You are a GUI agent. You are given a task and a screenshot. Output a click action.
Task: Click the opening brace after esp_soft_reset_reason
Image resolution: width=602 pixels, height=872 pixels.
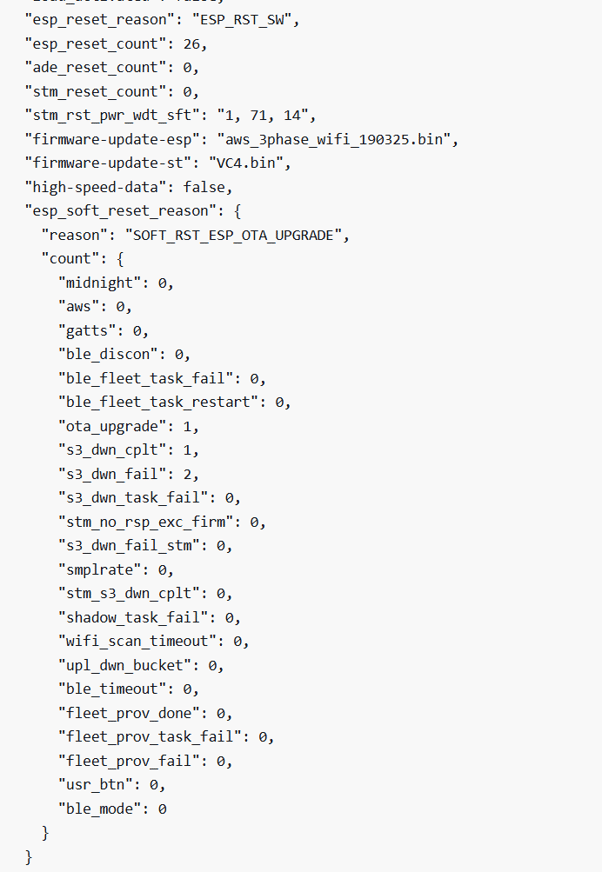tap(237, 211)
